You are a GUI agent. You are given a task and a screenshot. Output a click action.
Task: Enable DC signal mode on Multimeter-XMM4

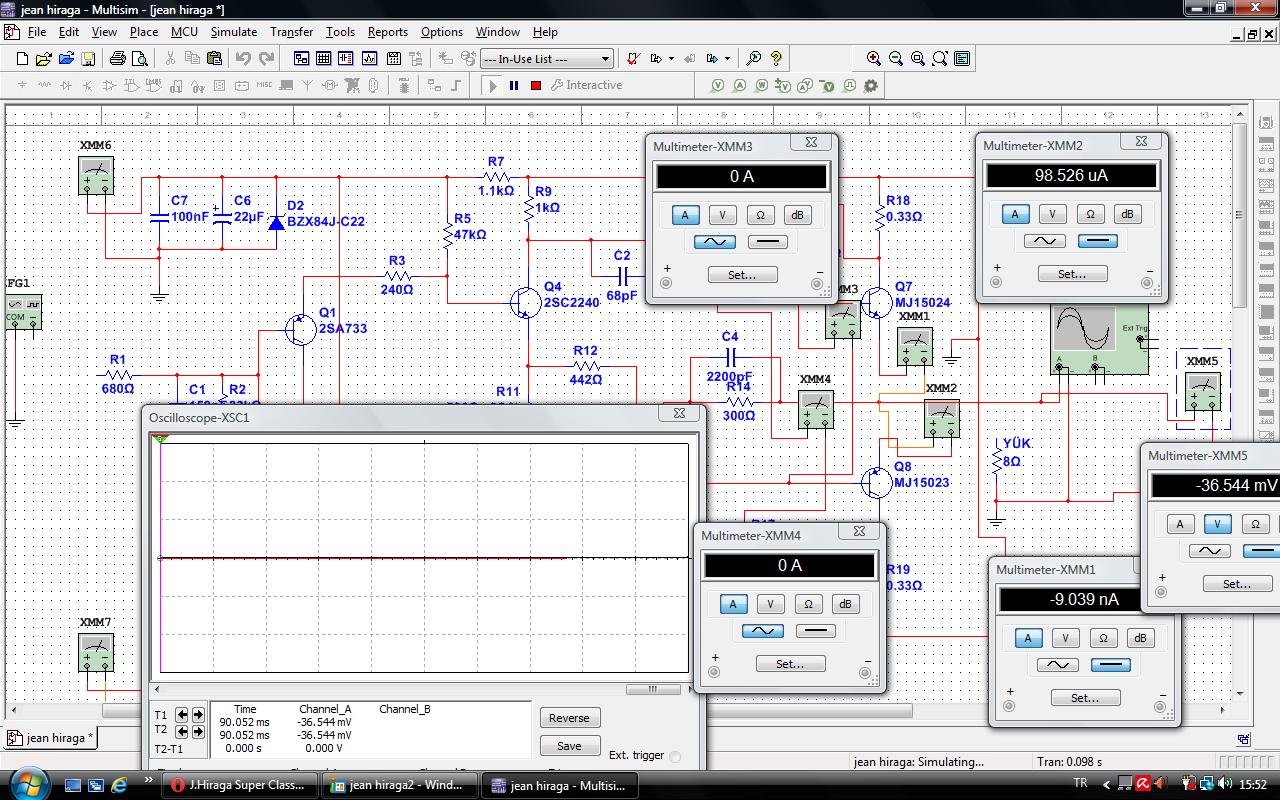(815, 631)
